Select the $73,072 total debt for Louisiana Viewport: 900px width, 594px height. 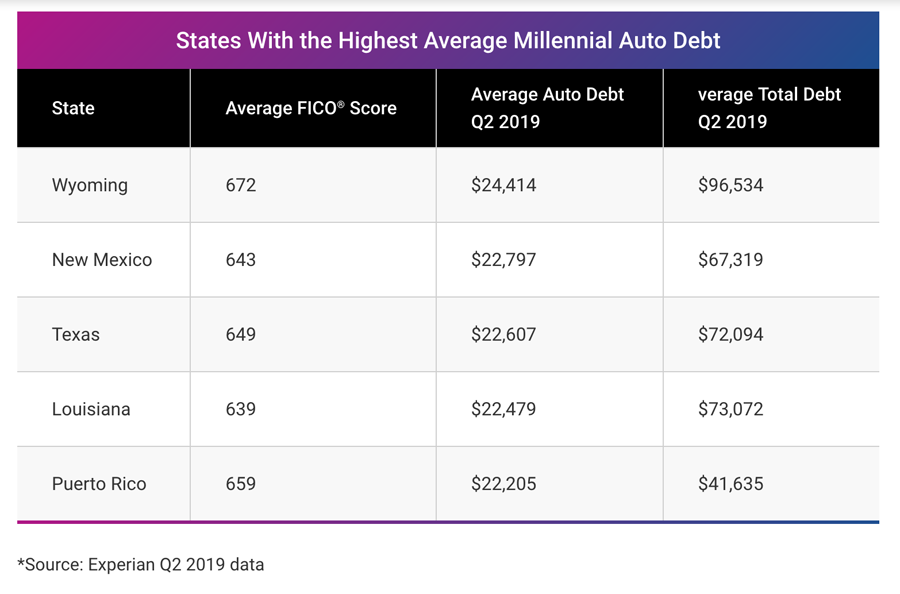tap(731, 409)
